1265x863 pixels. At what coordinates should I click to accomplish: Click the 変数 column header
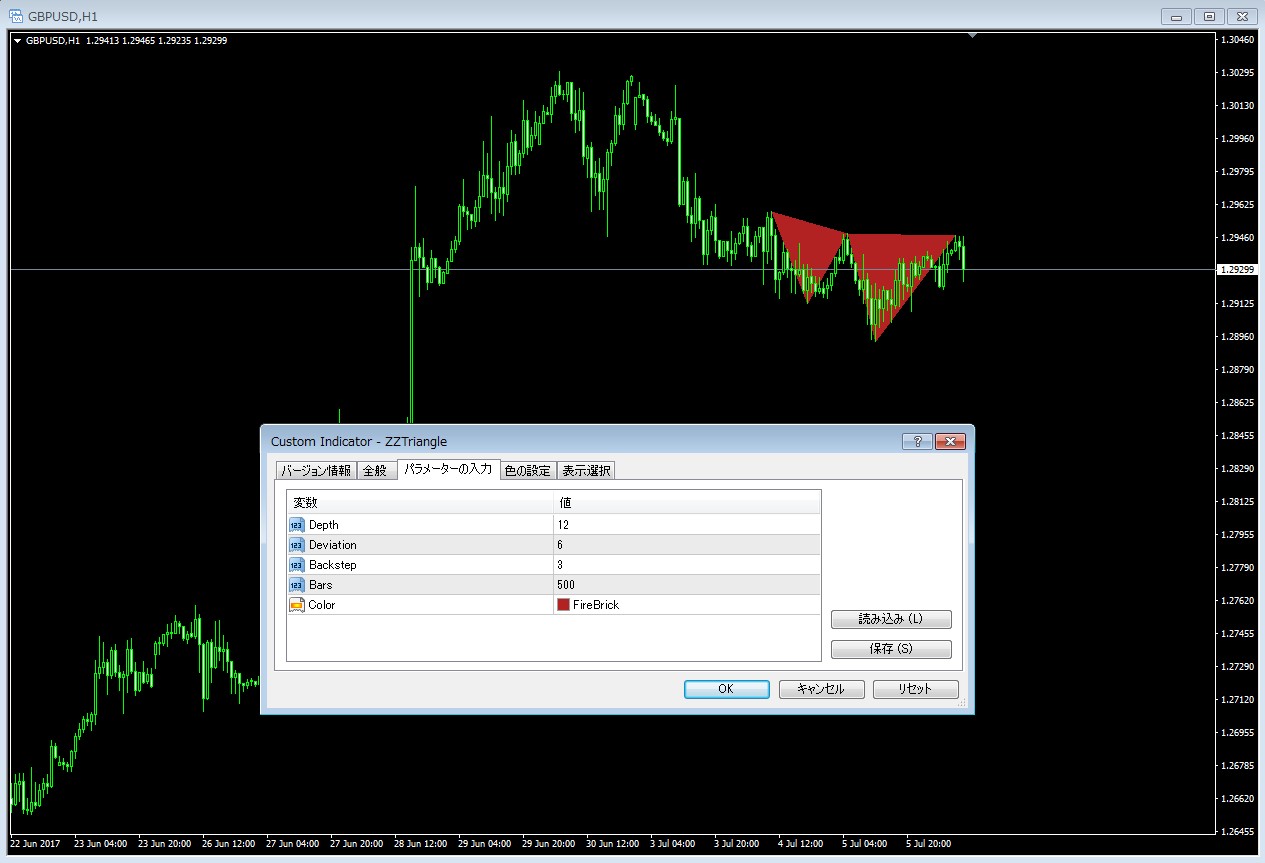pos(420,502)
